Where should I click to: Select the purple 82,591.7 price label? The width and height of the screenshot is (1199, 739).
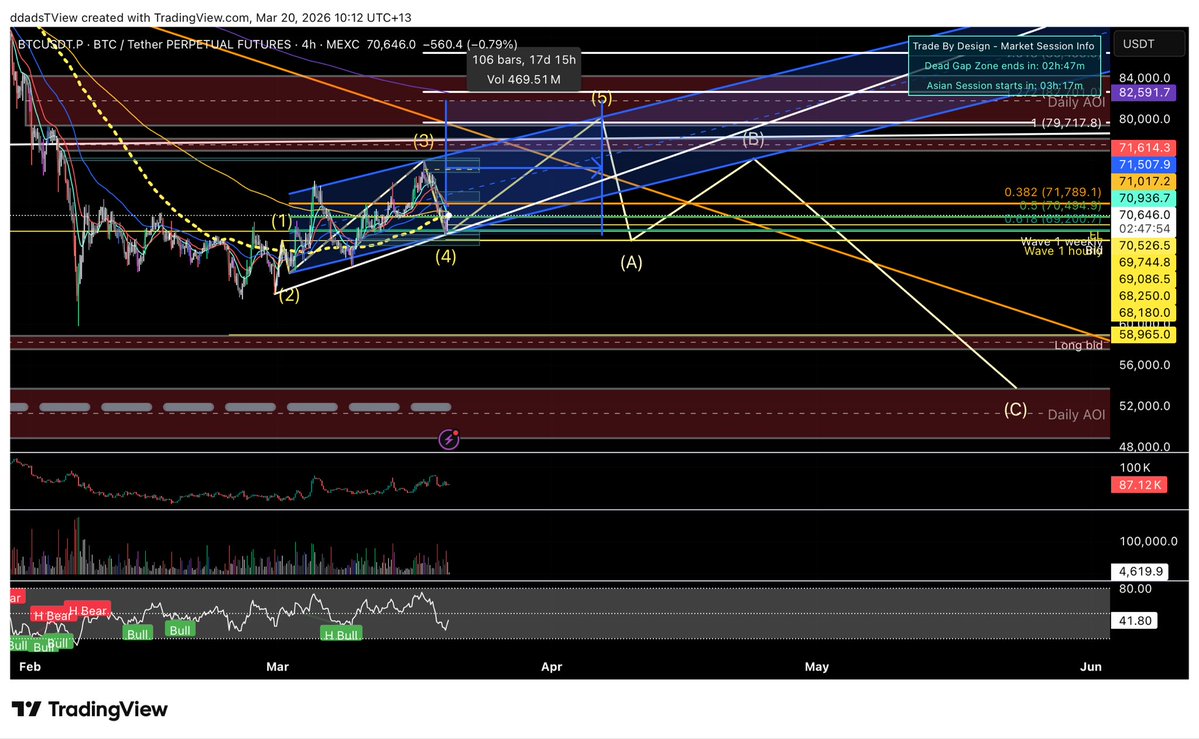point(1144,93)
